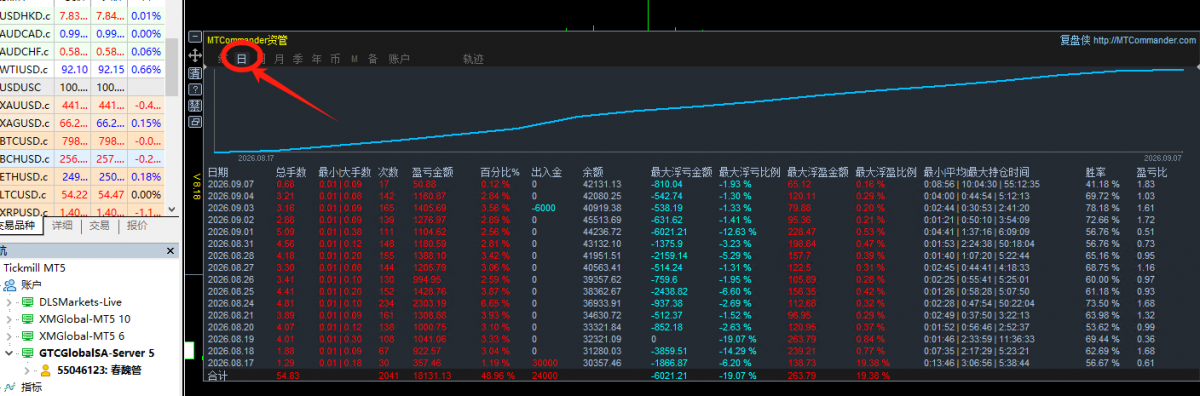Click the 余额 column header
Screen dimensions: 1200x396
(x=592, y=172)
